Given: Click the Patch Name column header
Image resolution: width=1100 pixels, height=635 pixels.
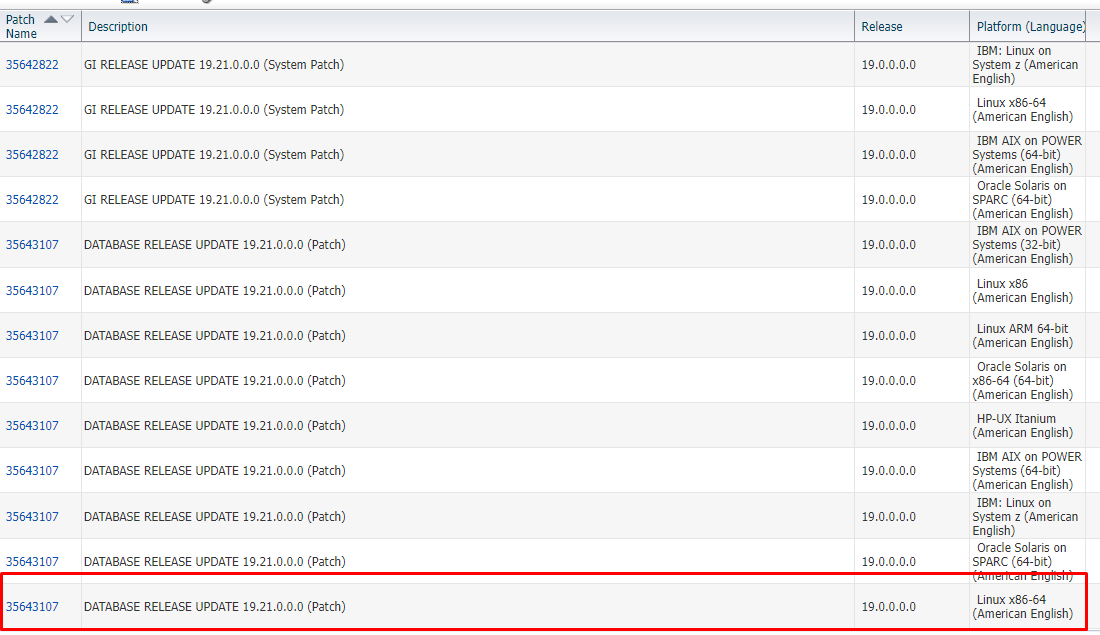Looking at the screenshot, I should coord(23,25).
